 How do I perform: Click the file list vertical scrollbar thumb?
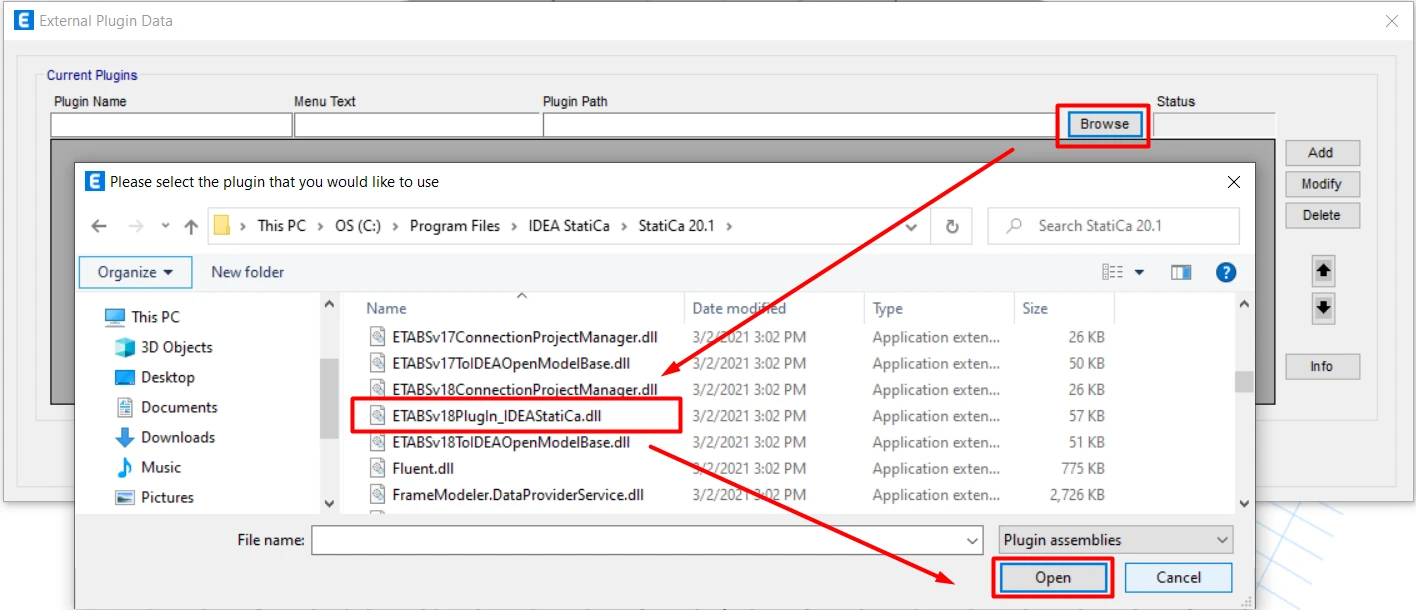coord(1244,382)
